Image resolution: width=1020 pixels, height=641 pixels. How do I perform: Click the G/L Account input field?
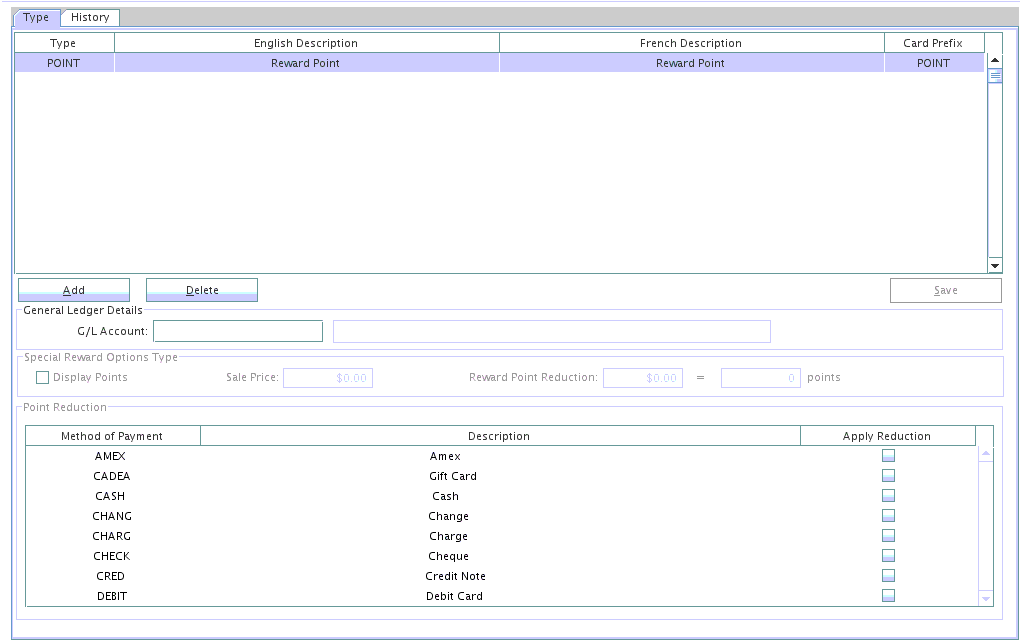pos(238,331)
